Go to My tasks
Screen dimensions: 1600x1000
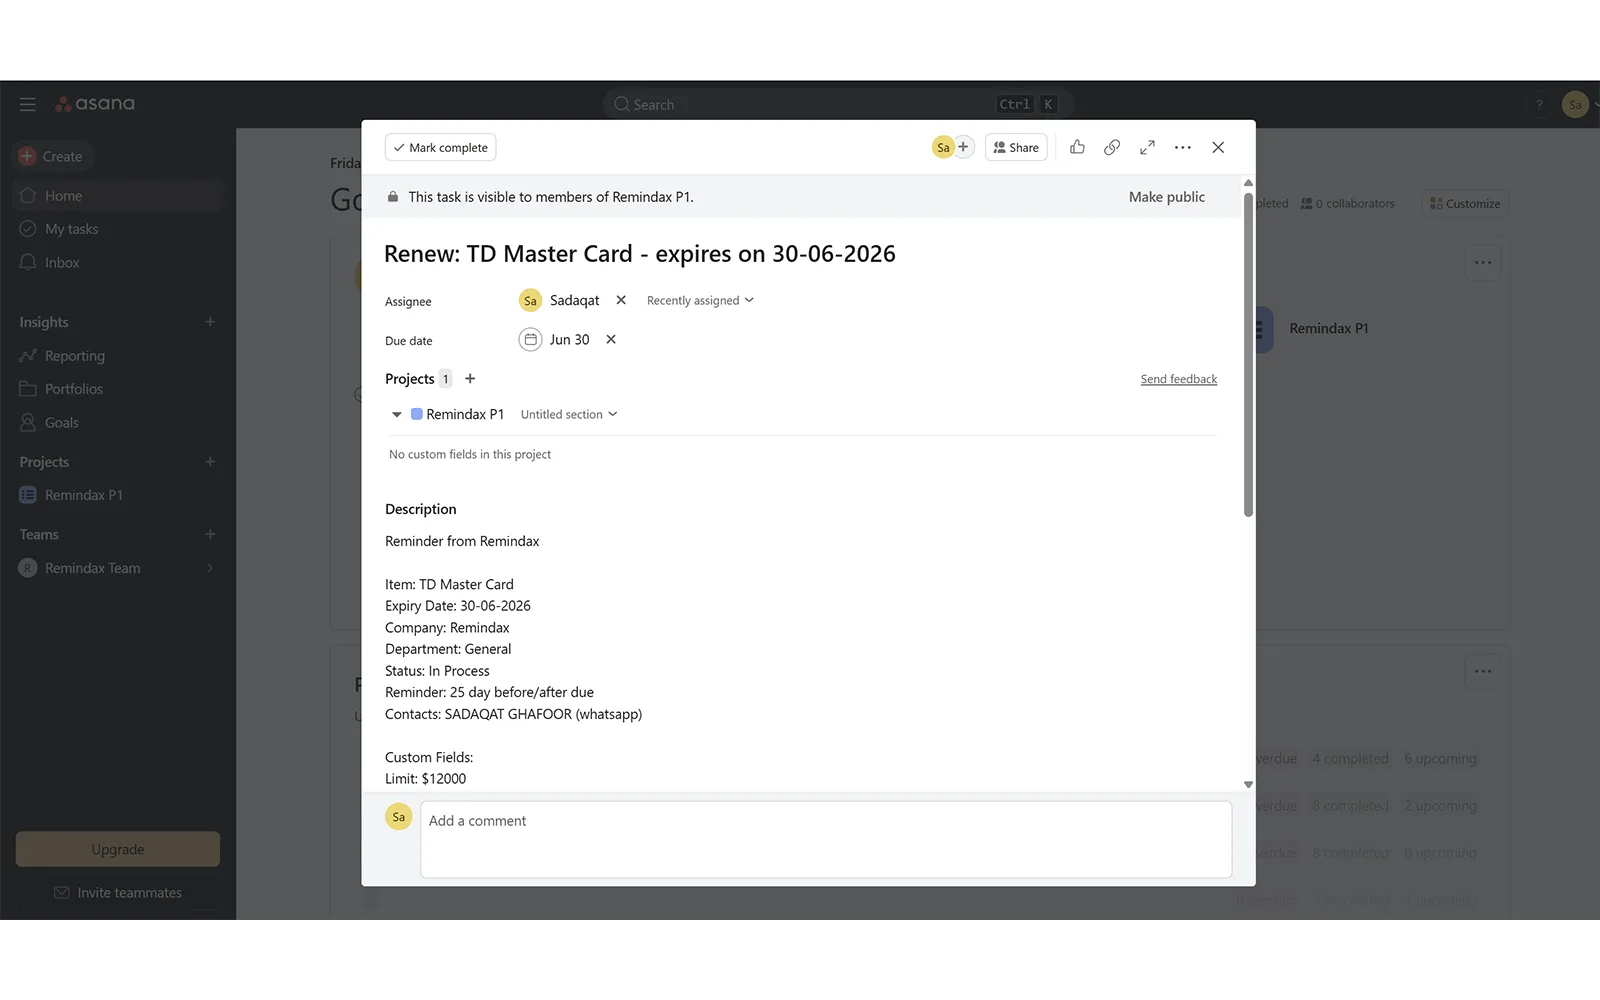[118, 229]
